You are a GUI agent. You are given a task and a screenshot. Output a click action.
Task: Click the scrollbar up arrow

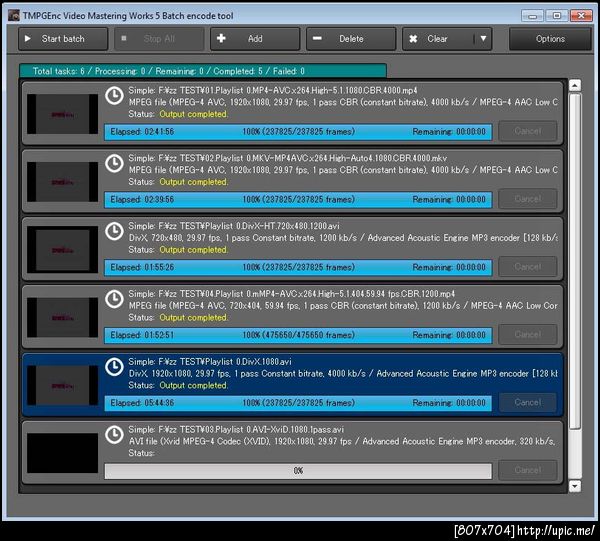click(575, 85)
